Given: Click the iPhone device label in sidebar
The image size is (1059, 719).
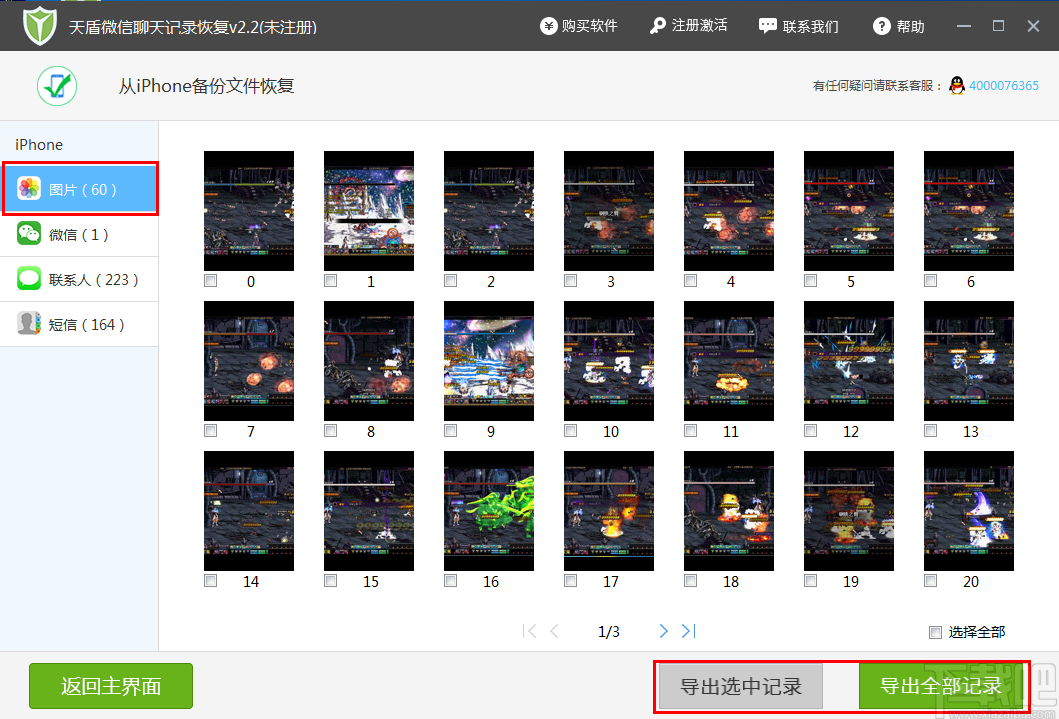Looking at the screenshot, I should click(x=38, y=144).
